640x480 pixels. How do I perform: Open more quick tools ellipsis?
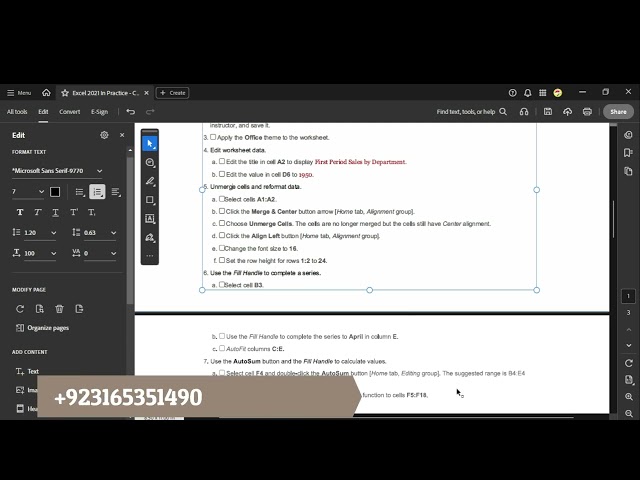point(150,256)
